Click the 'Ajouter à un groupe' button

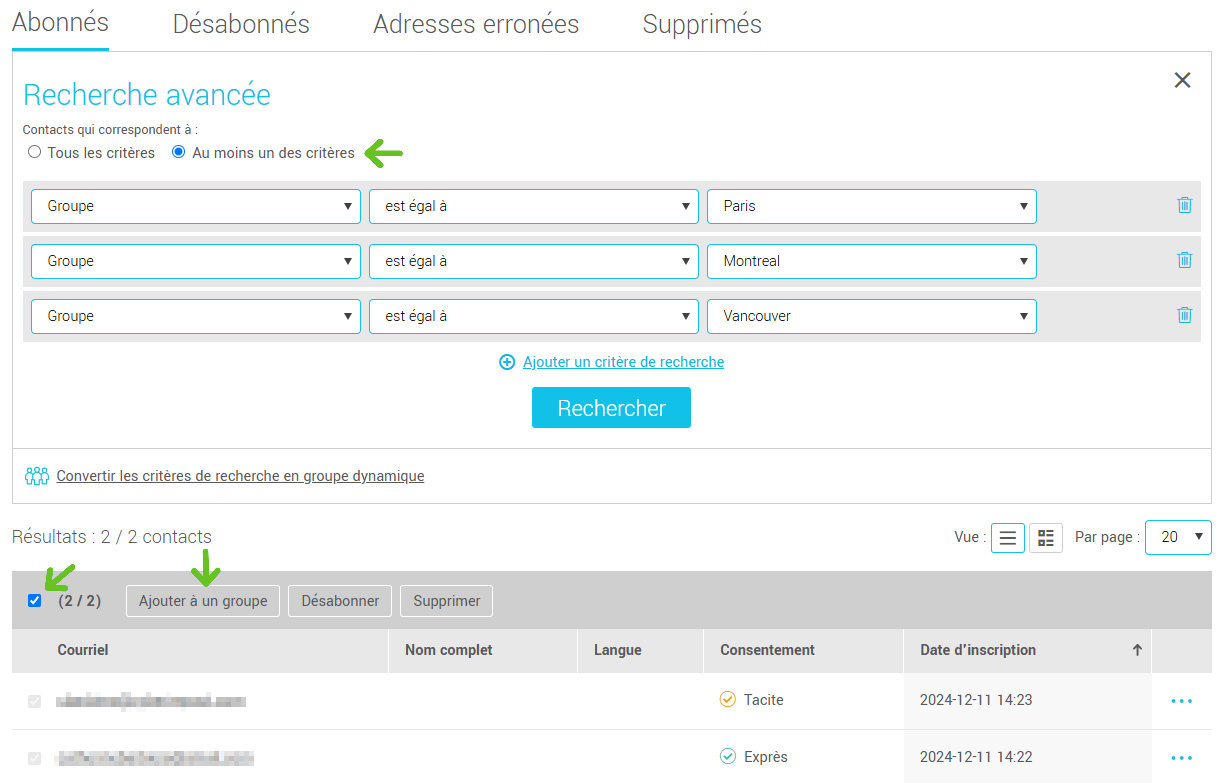(202, 600)
